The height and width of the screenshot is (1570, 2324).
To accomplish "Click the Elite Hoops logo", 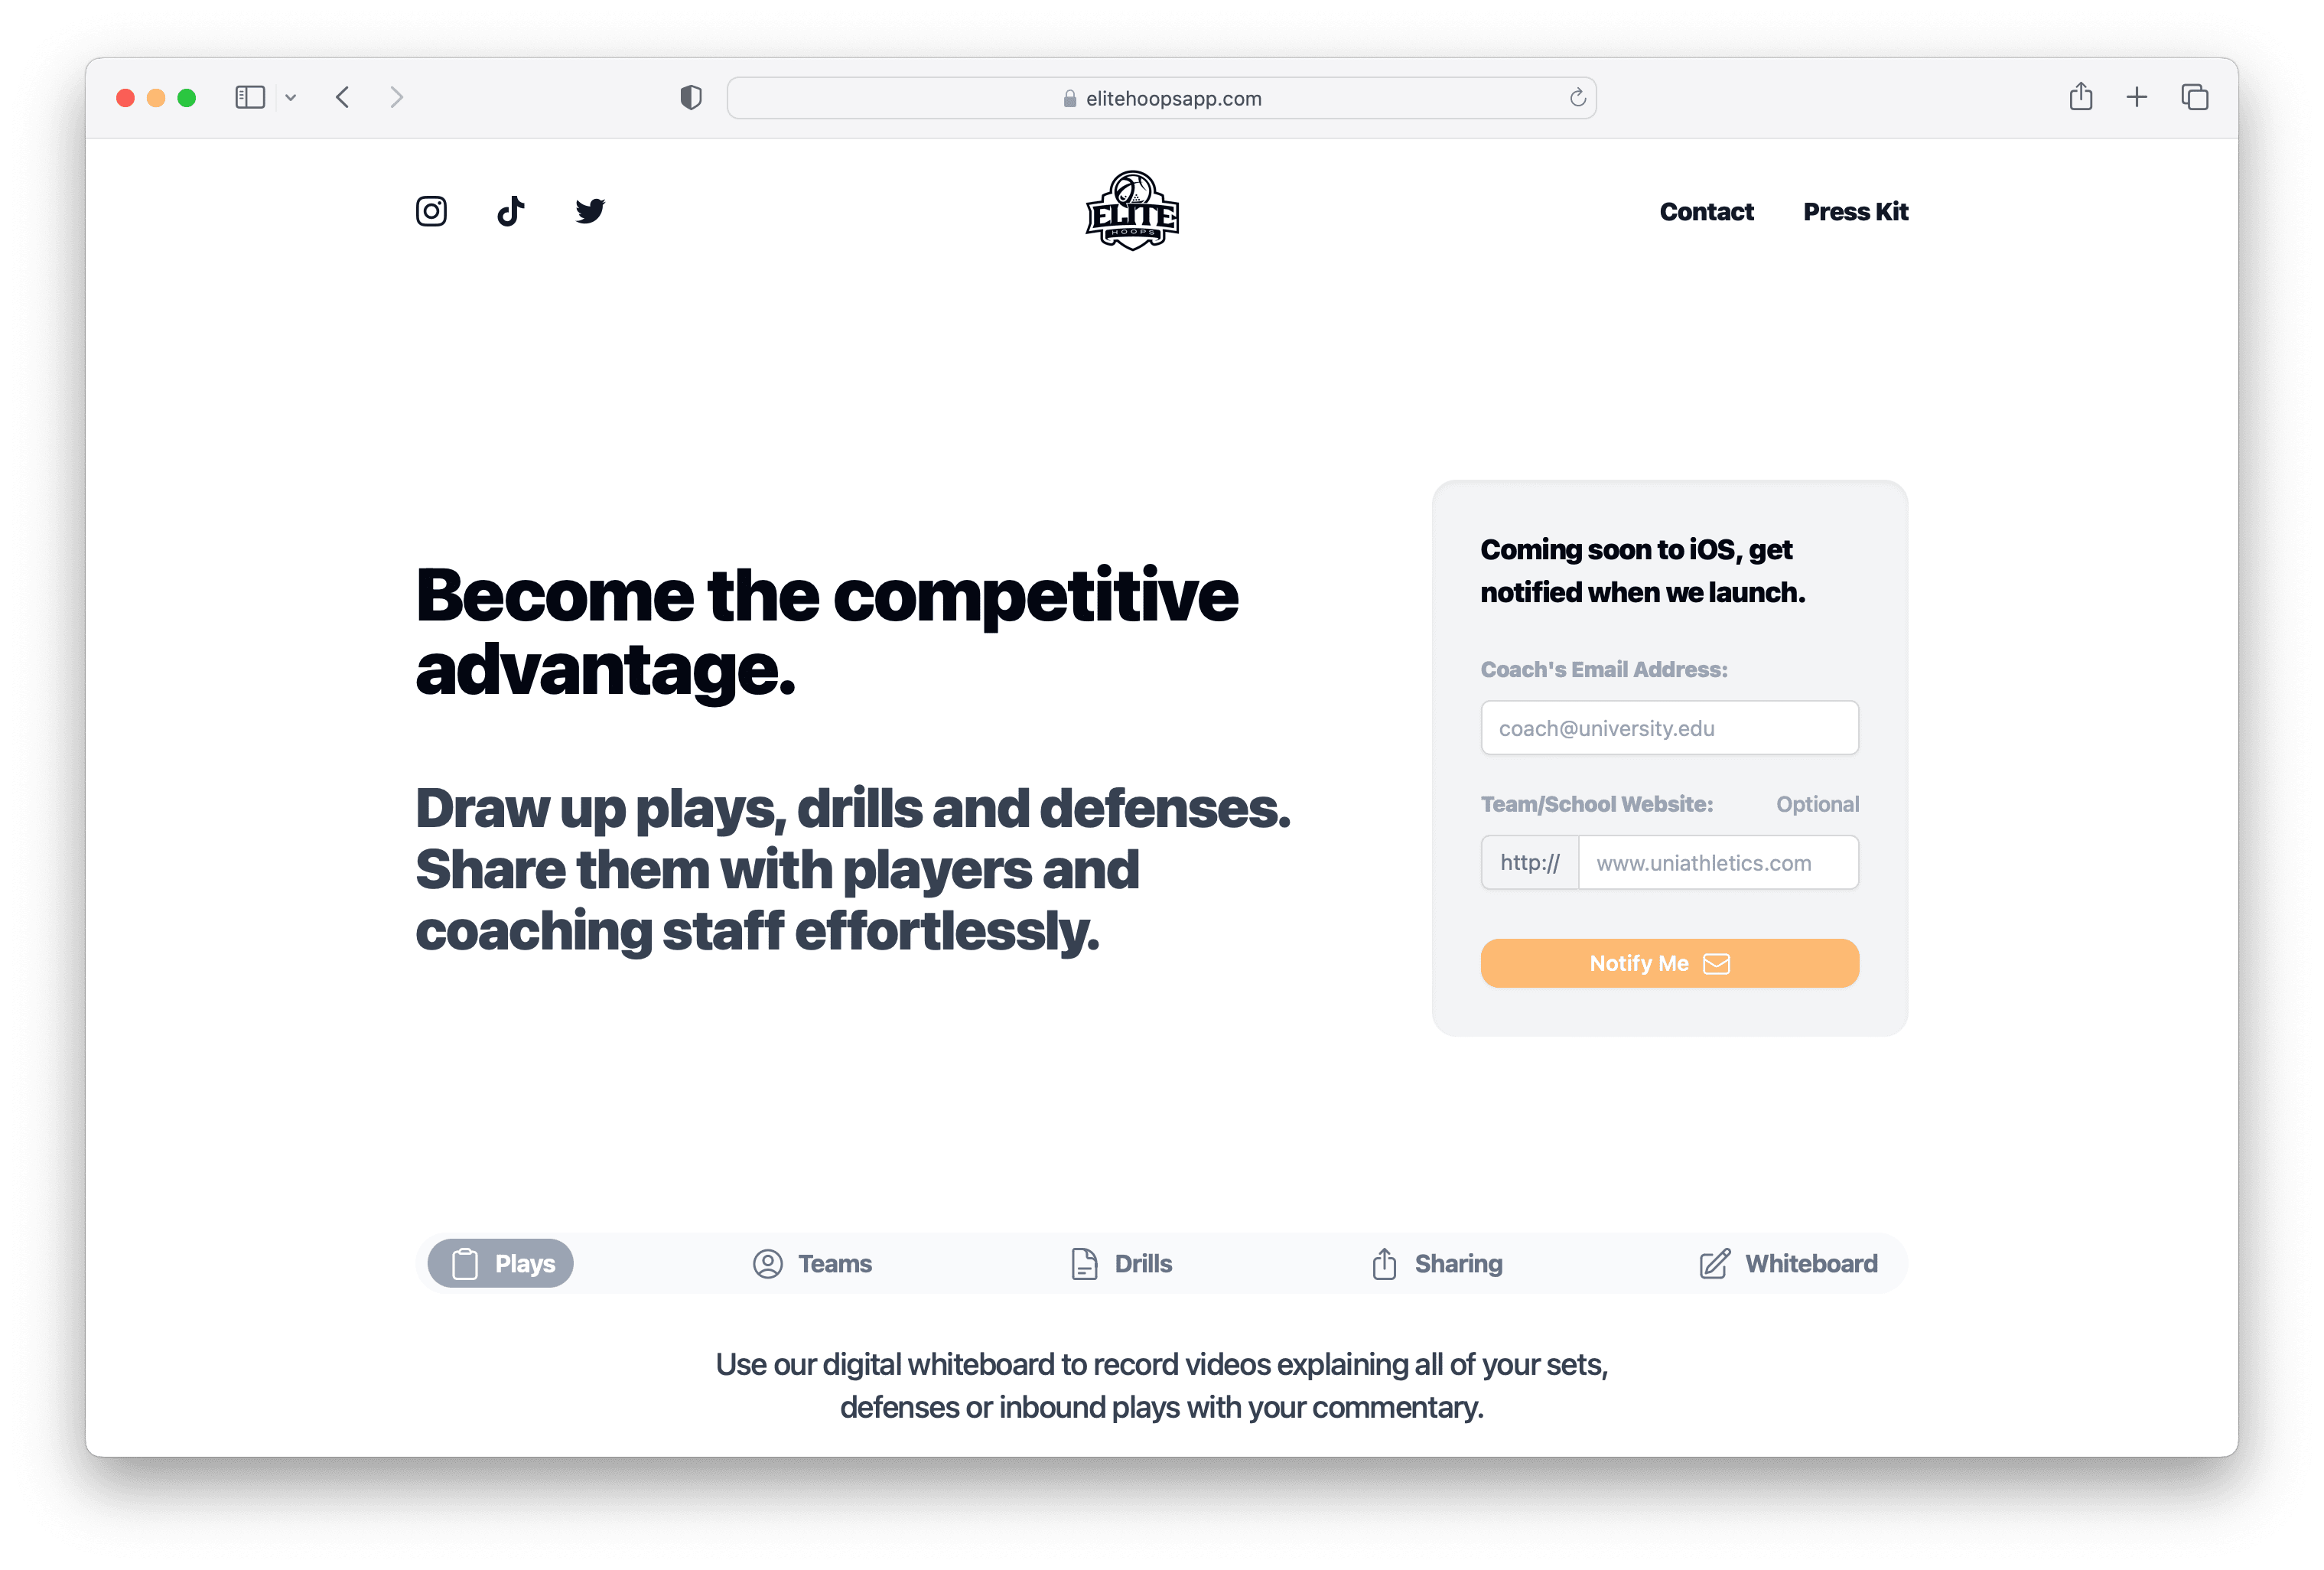I will pyautogui.click(x=1135, y=212).
